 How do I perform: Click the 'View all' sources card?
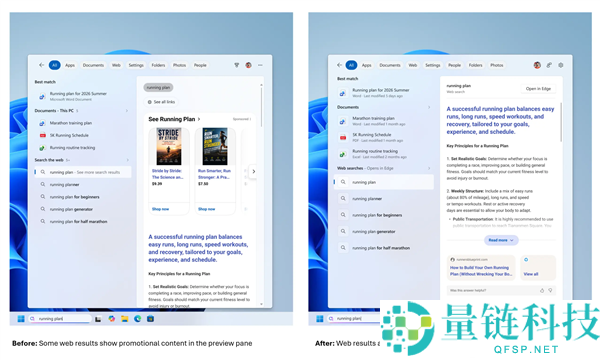(x=538, y=267)
